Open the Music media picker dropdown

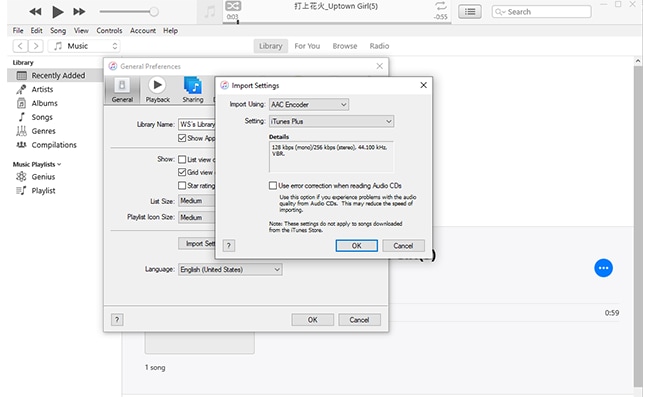coord(84,46)
